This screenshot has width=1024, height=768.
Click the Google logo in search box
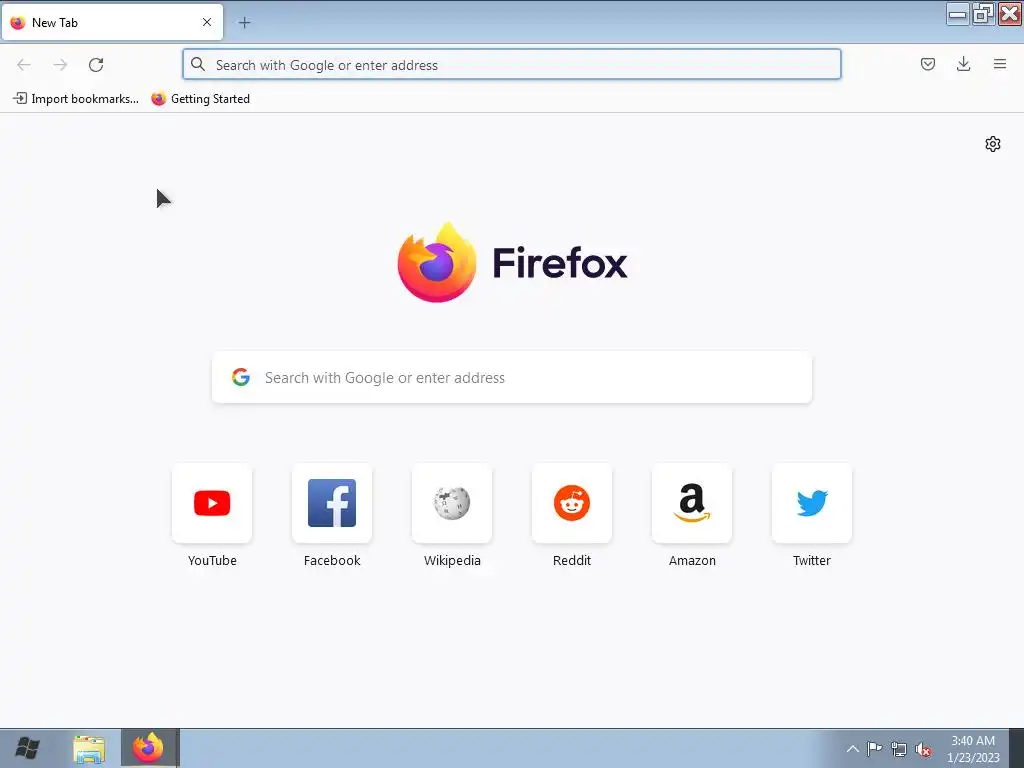pos(241,377)
